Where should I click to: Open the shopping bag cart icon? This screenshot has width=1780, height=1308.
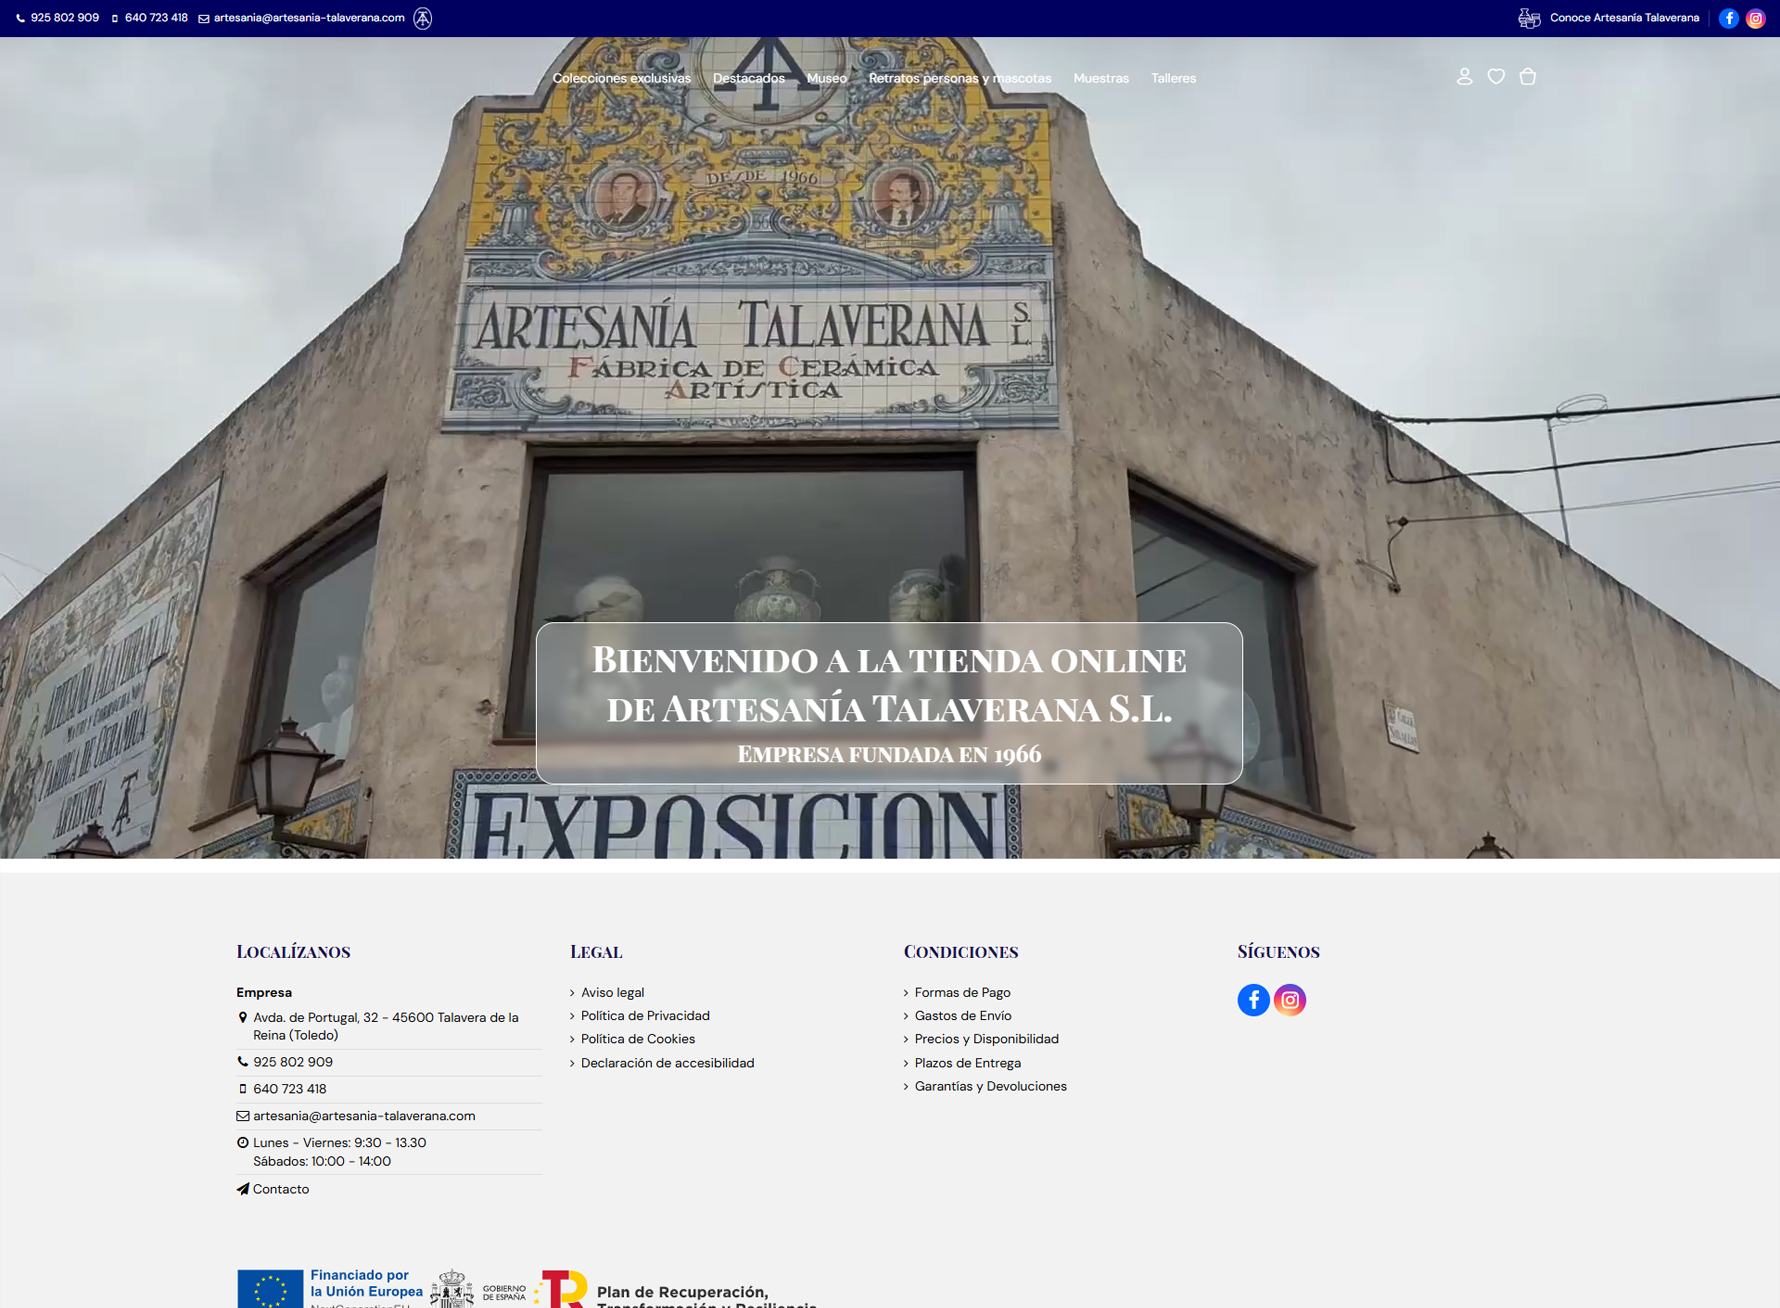(1527, 77)
